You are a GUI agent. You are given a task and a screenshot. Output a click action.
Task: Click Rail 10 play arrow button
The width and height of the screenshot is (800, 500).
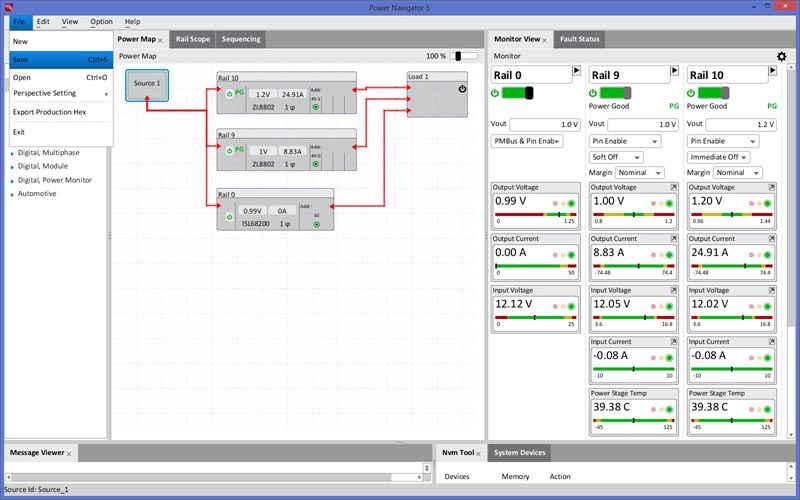click(772, 70)
